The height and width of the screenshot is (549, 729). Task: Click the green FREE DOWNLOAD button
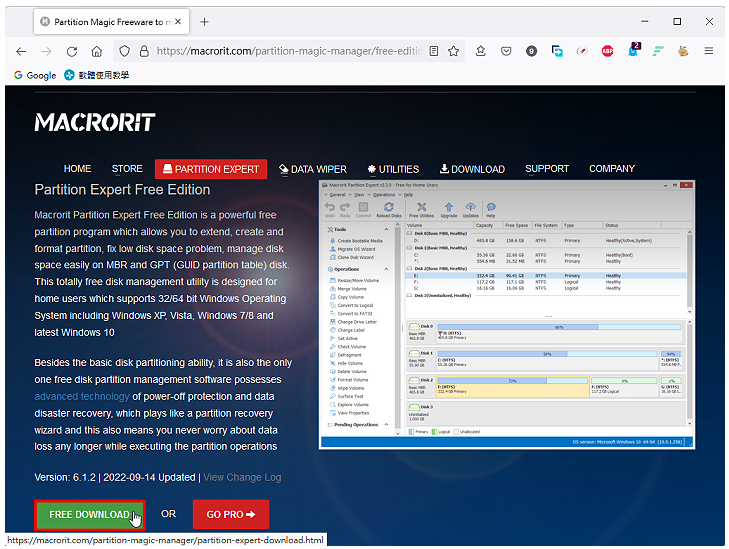point(90,515)
